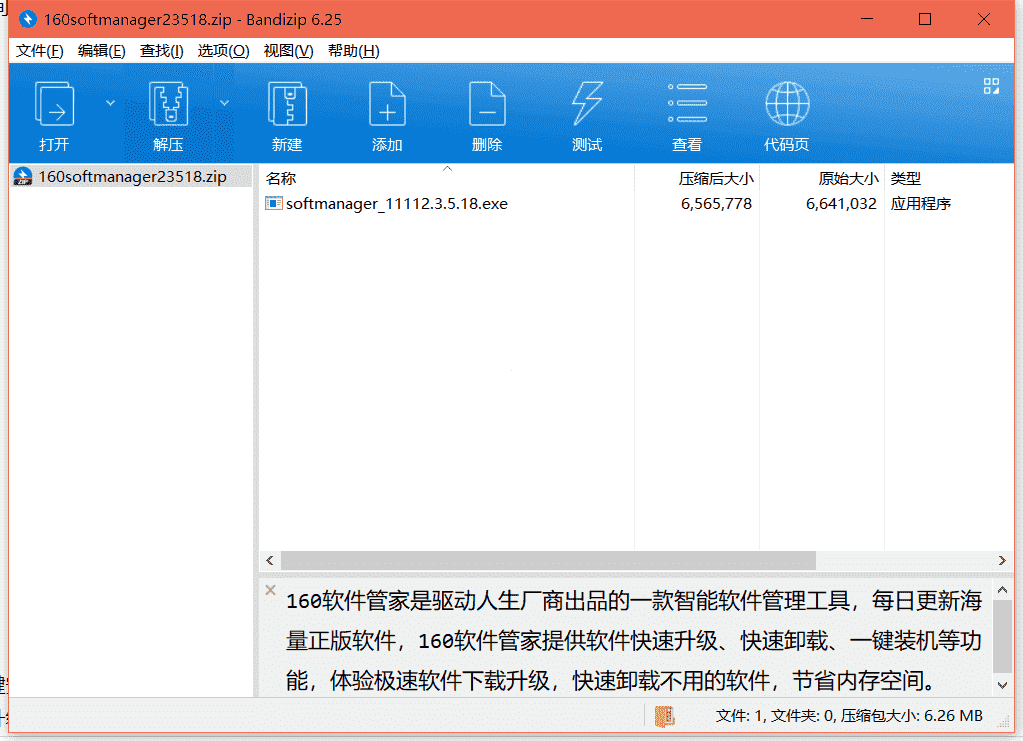Click the status bar file count text

click(x=849, y=716)
